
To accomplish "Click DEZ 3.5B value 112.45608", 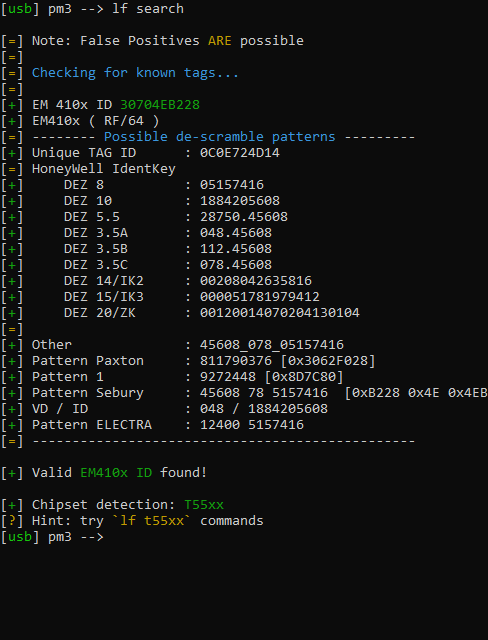I will click(235, 249).
